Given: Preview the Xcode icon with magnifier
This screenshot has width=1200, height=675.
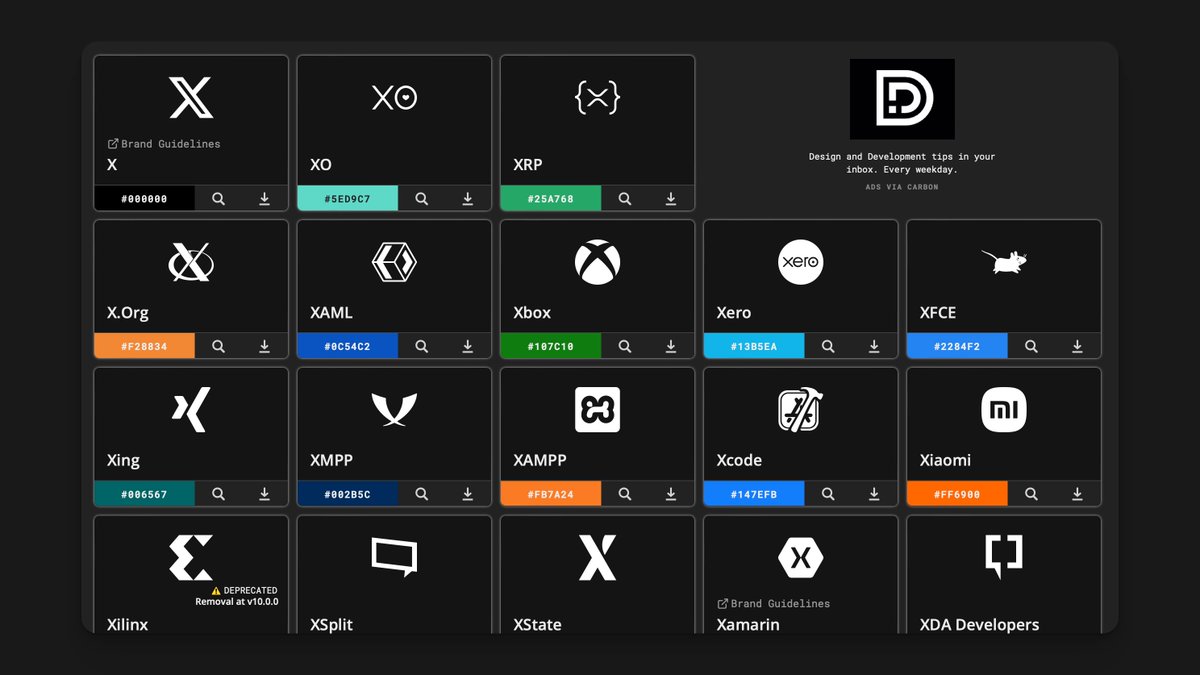Looking at the screenshot, I should [827, 495].
